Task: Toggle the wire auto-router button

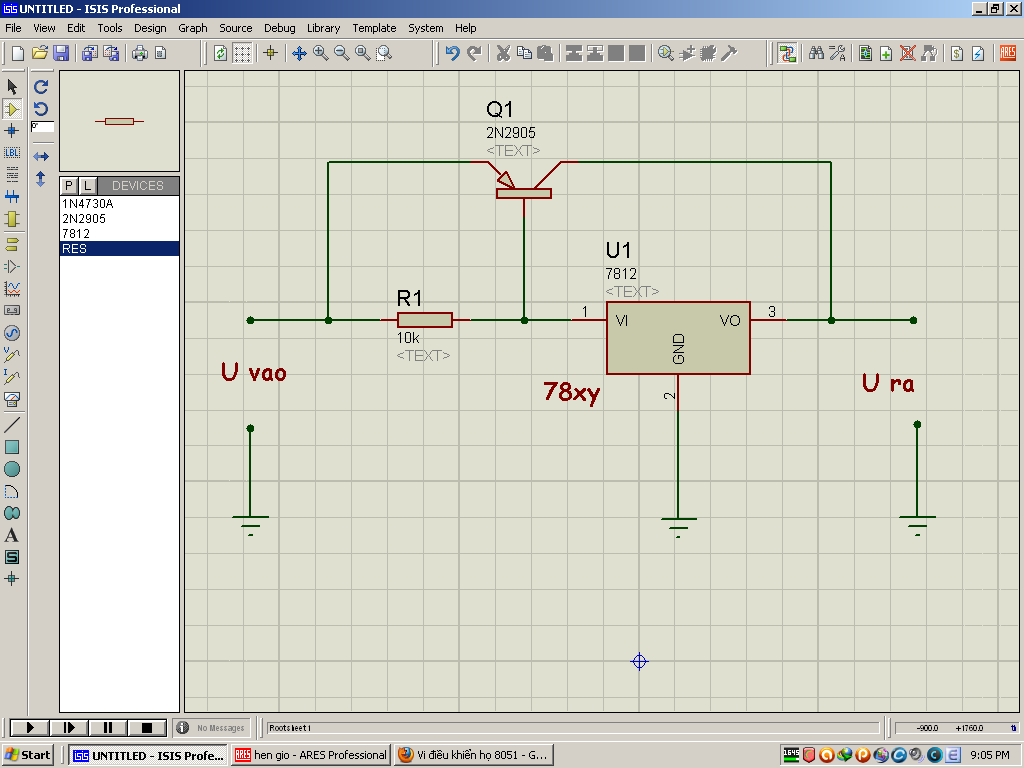Action: [x=788, y=53]
